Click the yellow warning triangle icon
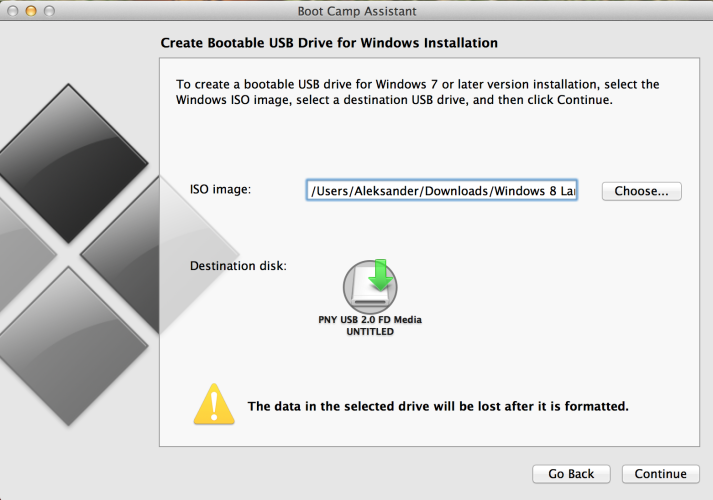The height and width of the screenshot is (500, 713). point(213,404)
